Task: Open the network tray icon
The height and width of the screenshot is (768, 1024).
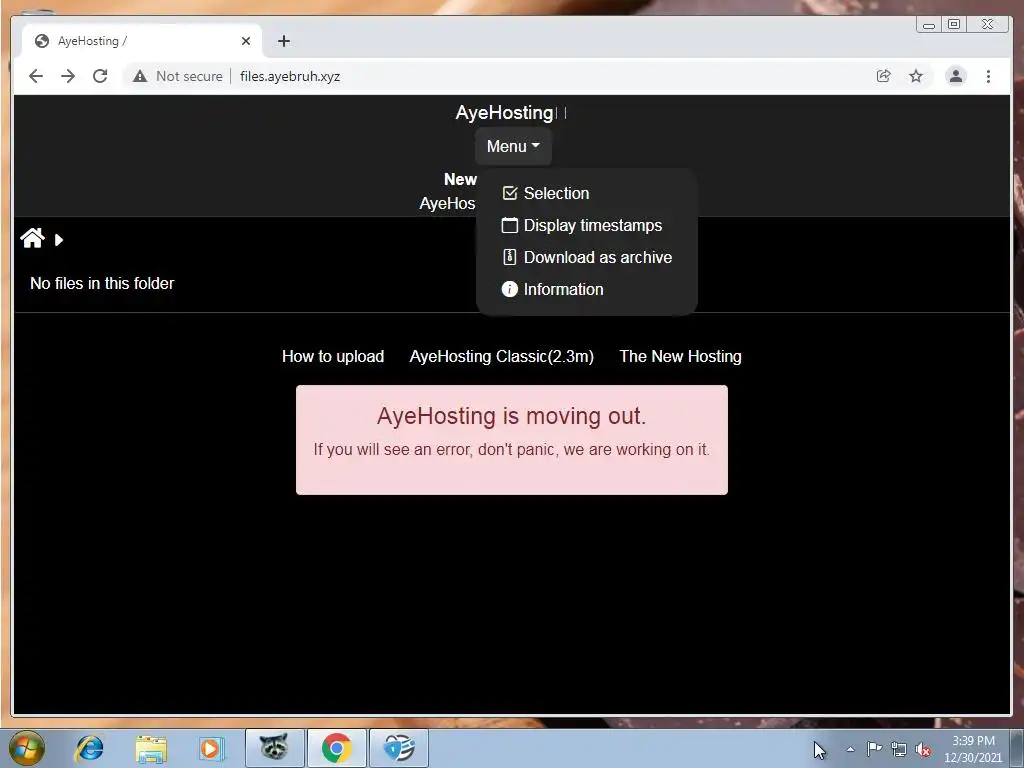Action: 899,750
